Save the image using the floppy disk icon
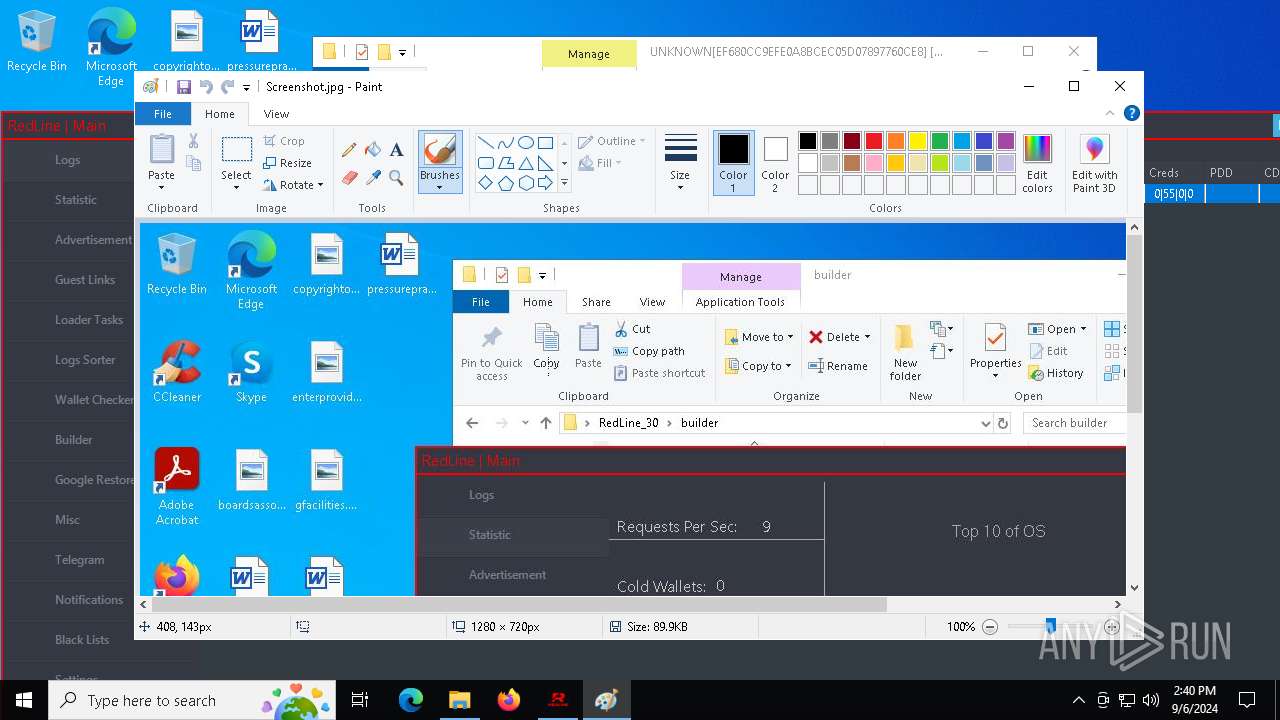 (x=184, y=87)
